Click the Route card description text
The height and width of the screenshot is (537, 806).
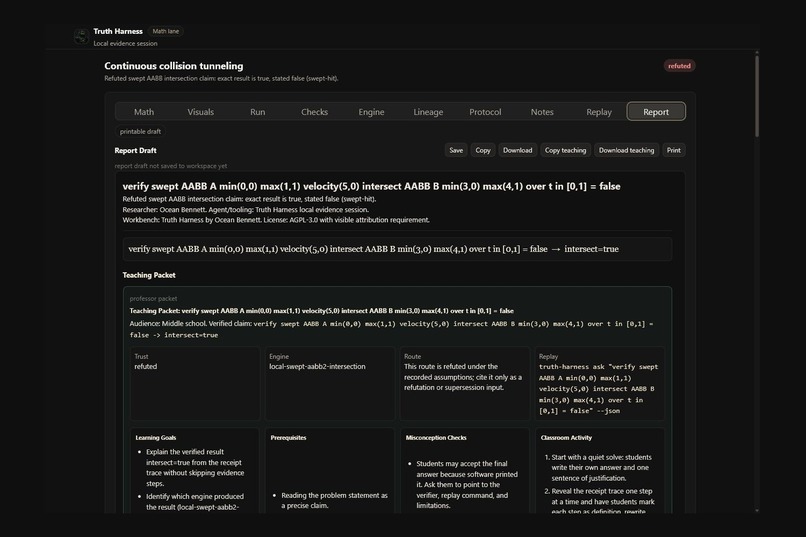[463, 377]
